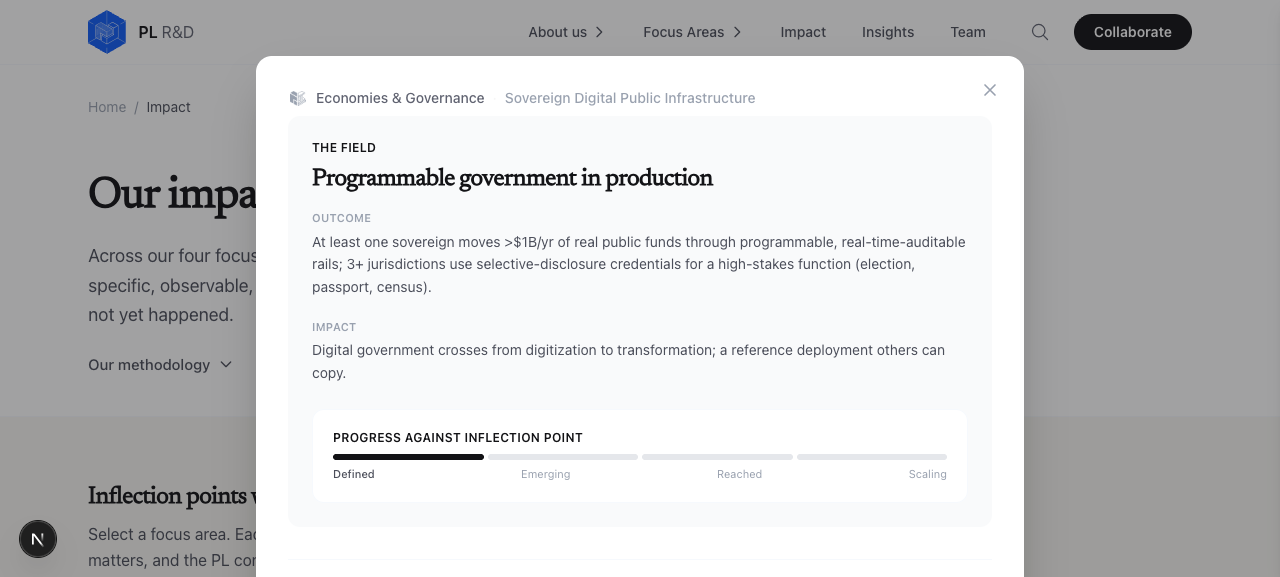Open the Insights nav item

[x=888, y=32]
